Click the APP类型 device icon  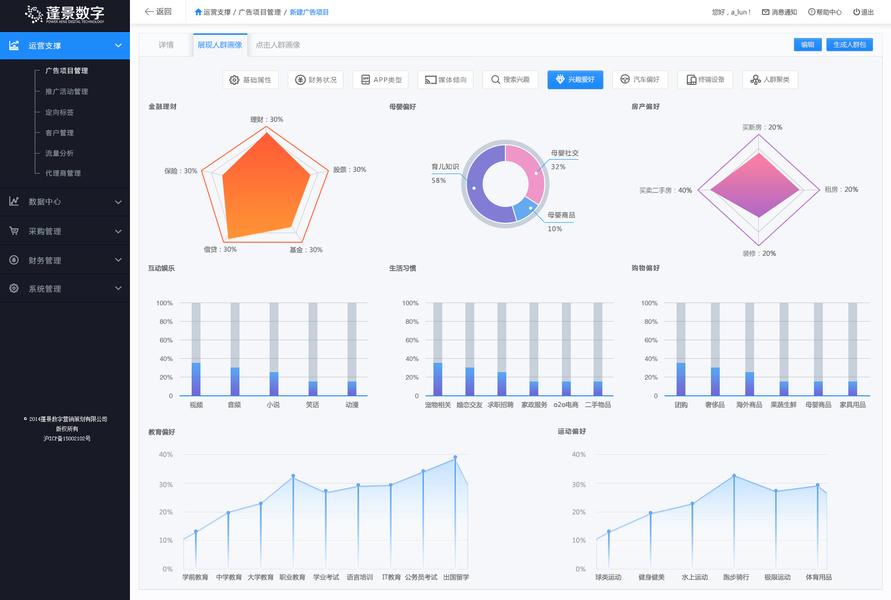[365, 80]
